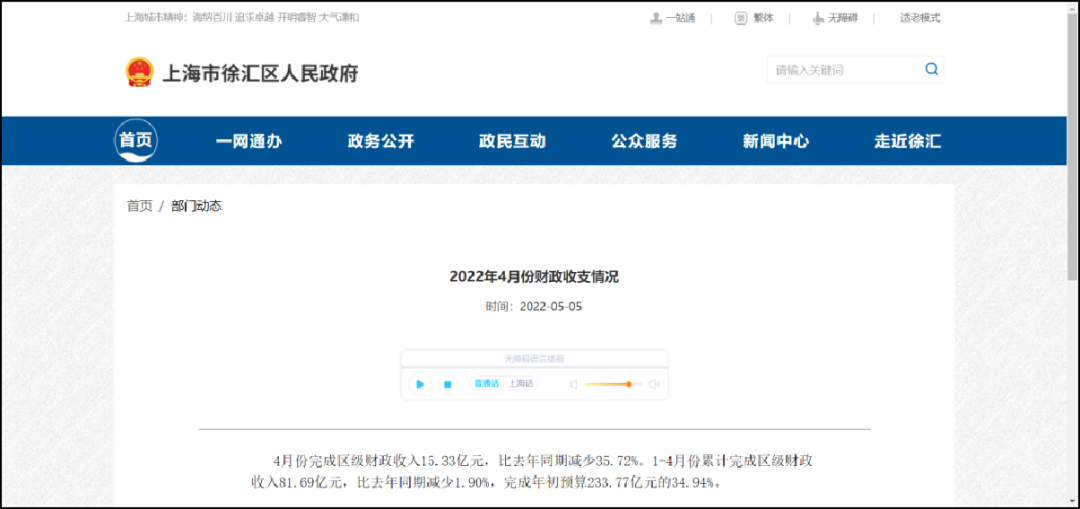
Task: Open 政民互动 menu
Action: pyautogui.click(x=512, y=142)
